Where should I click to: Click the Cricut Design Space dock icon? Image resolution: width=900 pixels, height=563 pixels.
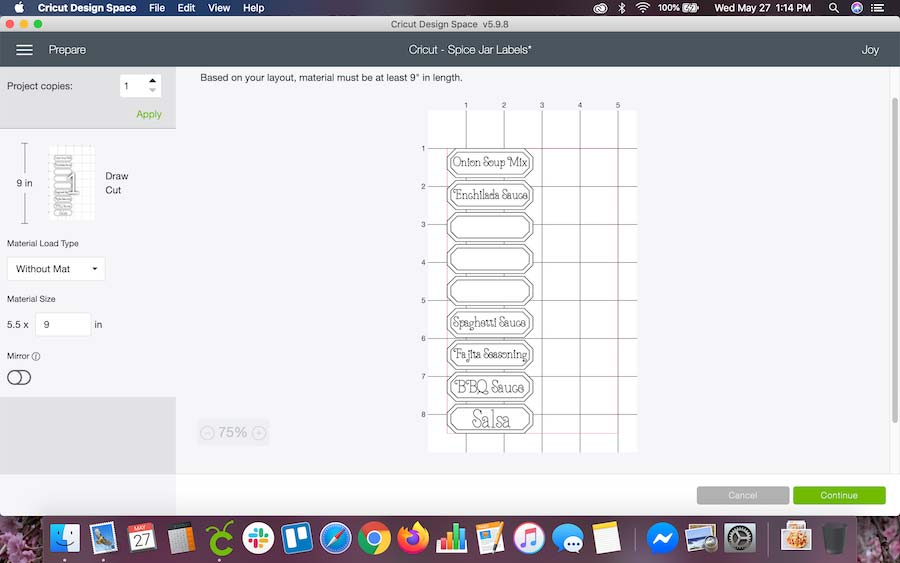coord(220,538)
